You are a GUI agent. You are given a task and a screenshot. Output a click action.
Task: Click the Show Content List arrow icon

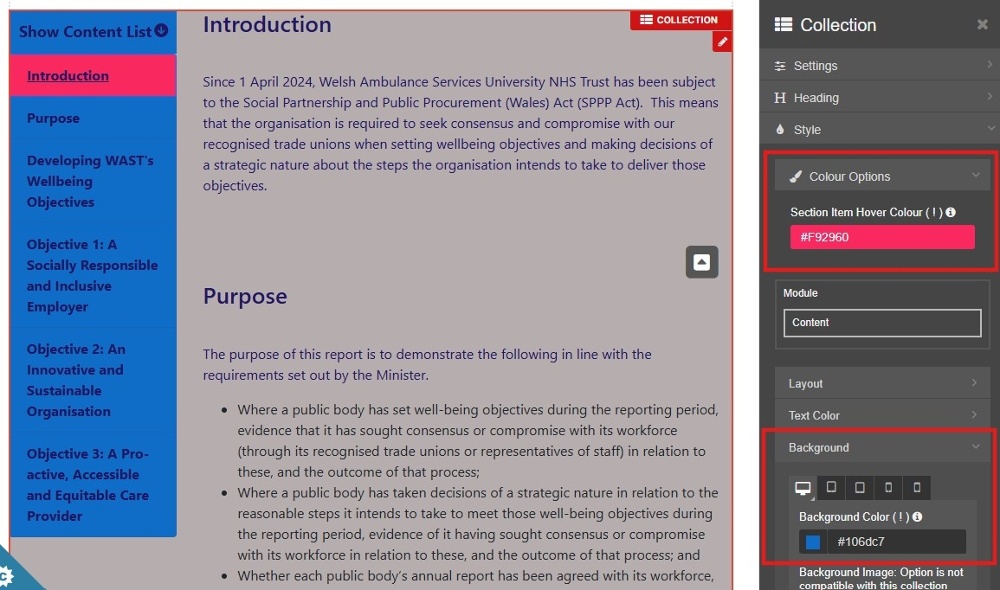(161, 30)
